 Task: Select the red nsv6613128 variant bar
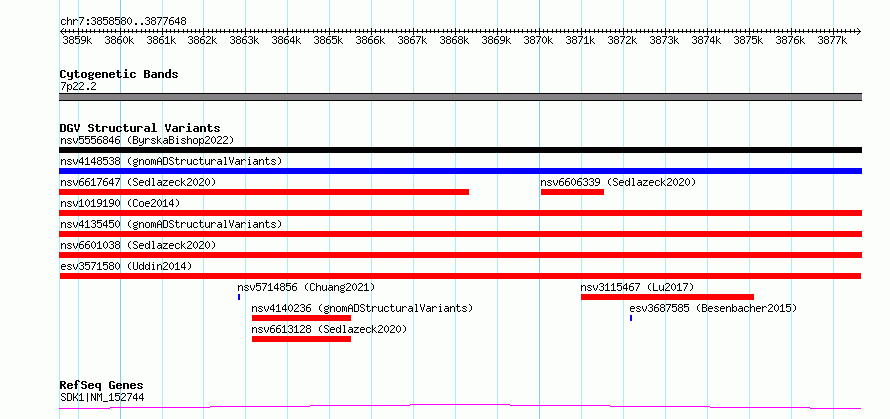[x=301, y=339]
